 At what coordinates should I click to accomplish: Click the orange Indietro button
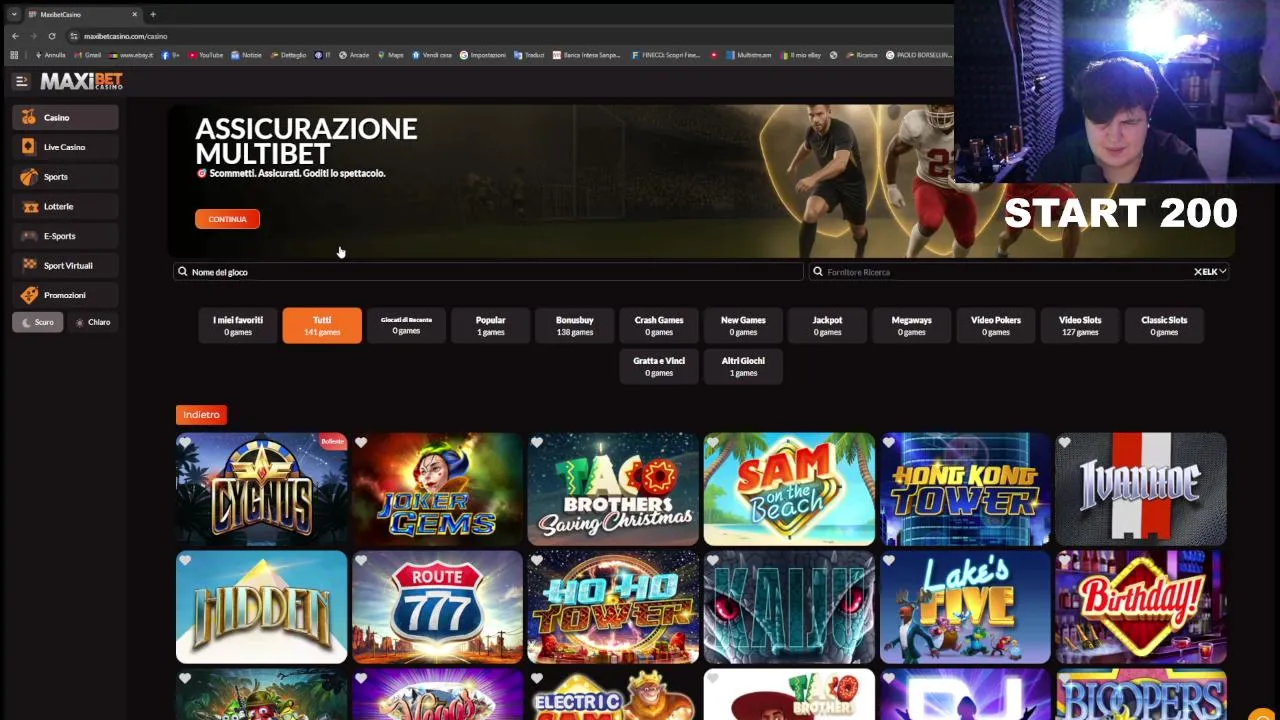(x=201, y=415)
